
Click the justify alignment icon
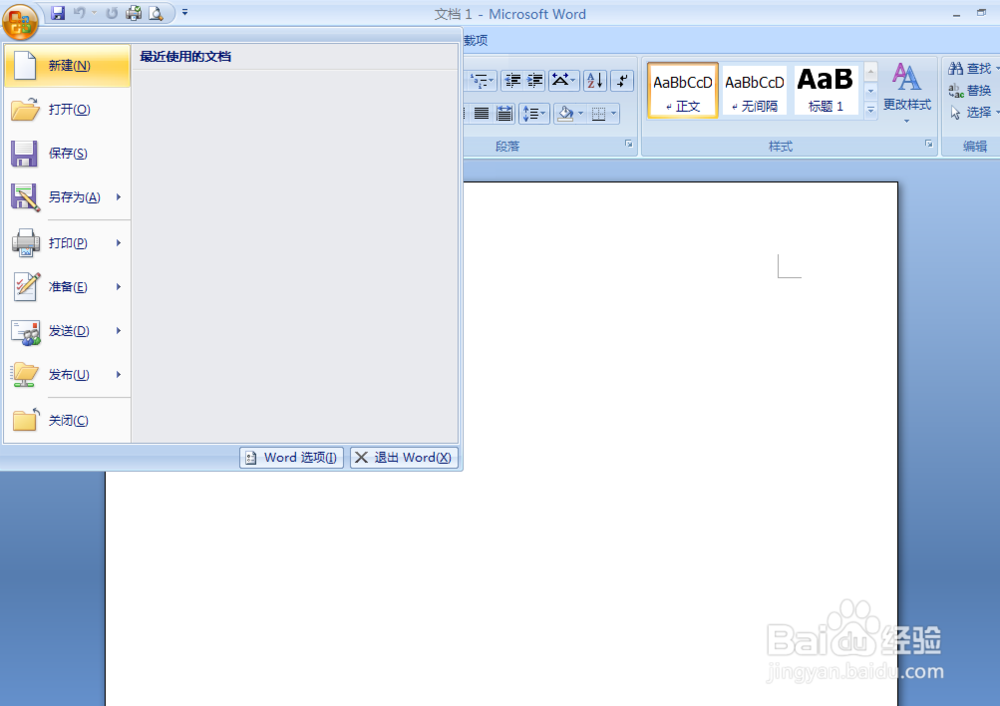(x=482, y=114)
